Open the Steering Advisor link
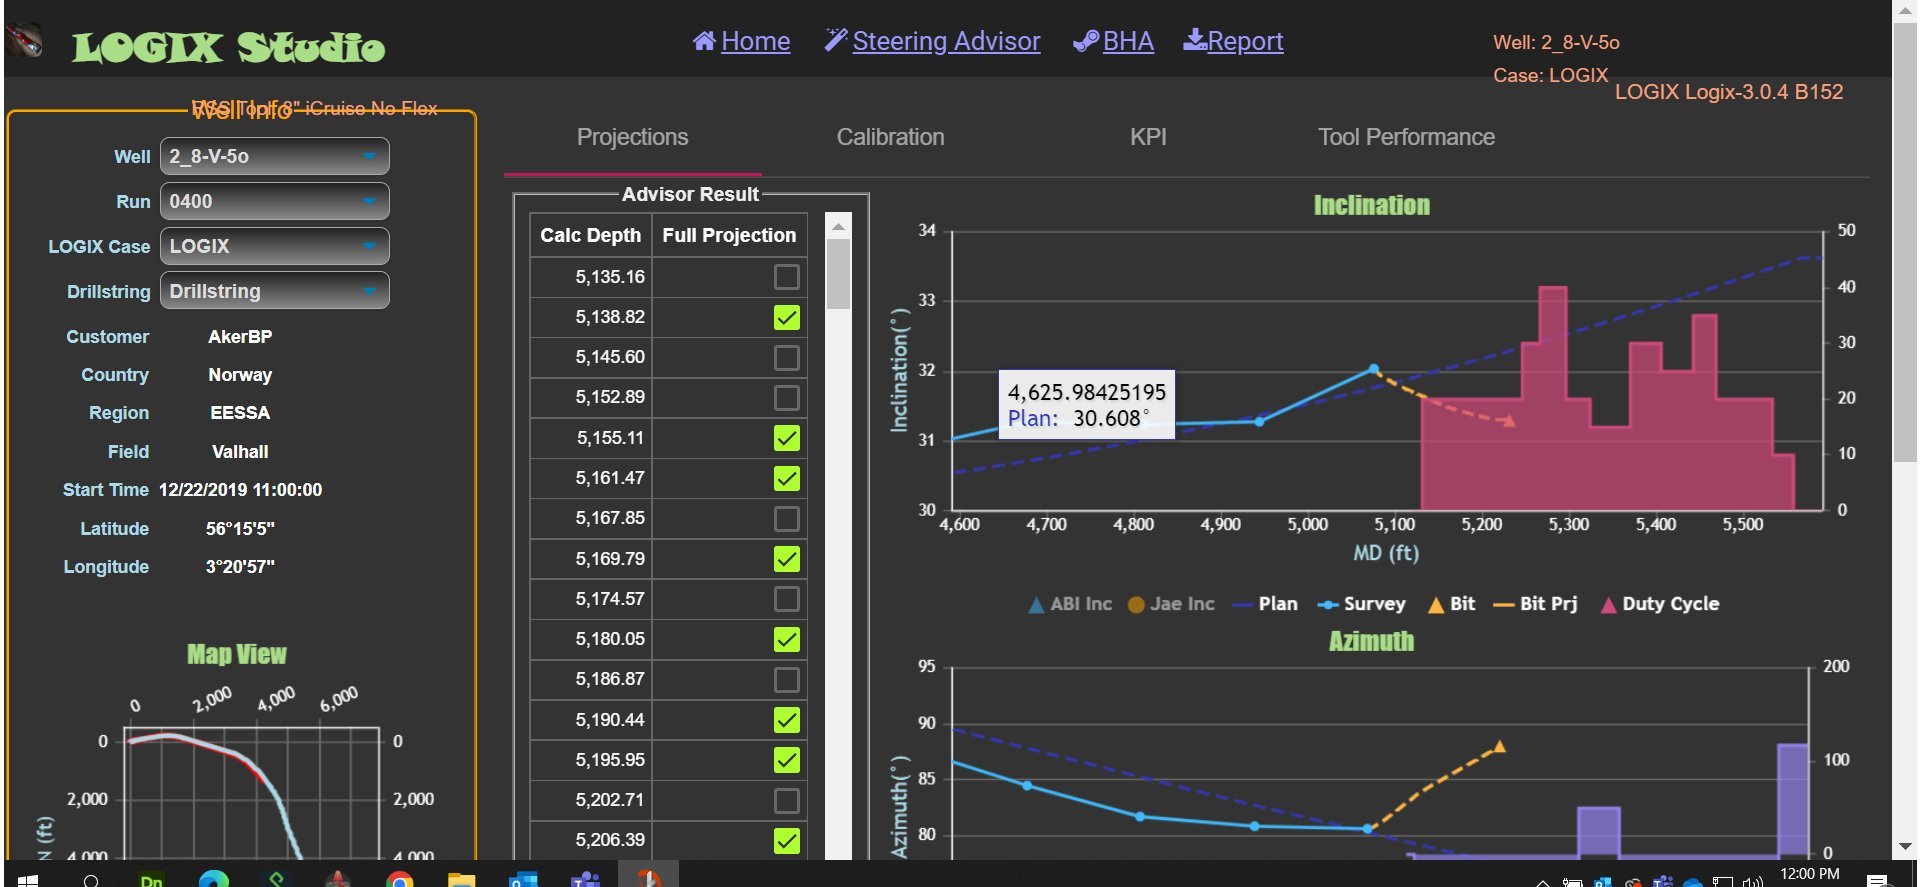 click(932, 41)
